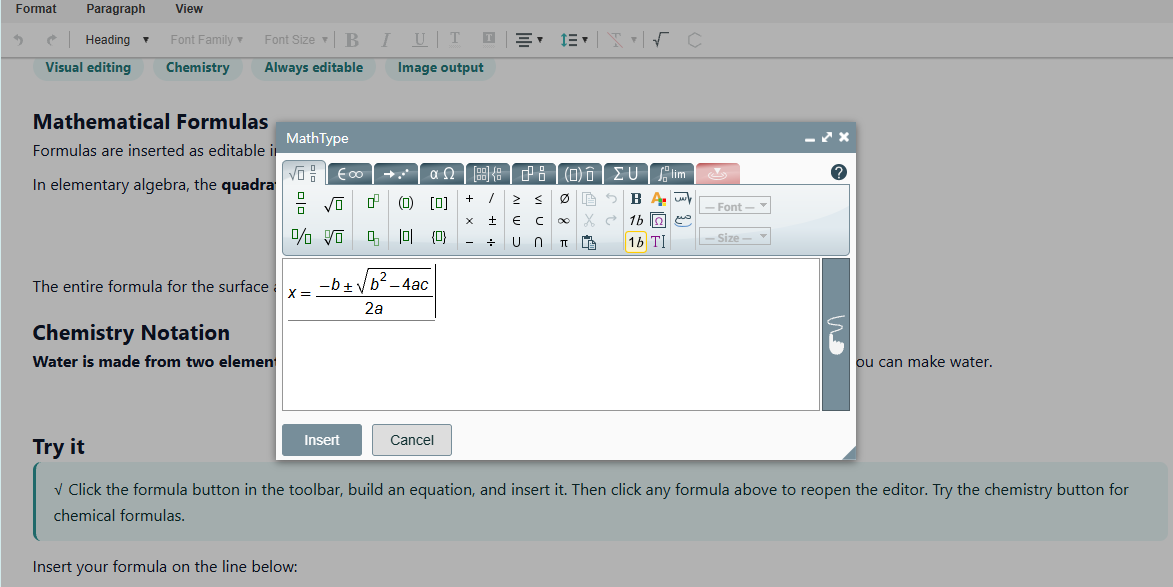Switch to the sum and union operators tab

(625, 173)
